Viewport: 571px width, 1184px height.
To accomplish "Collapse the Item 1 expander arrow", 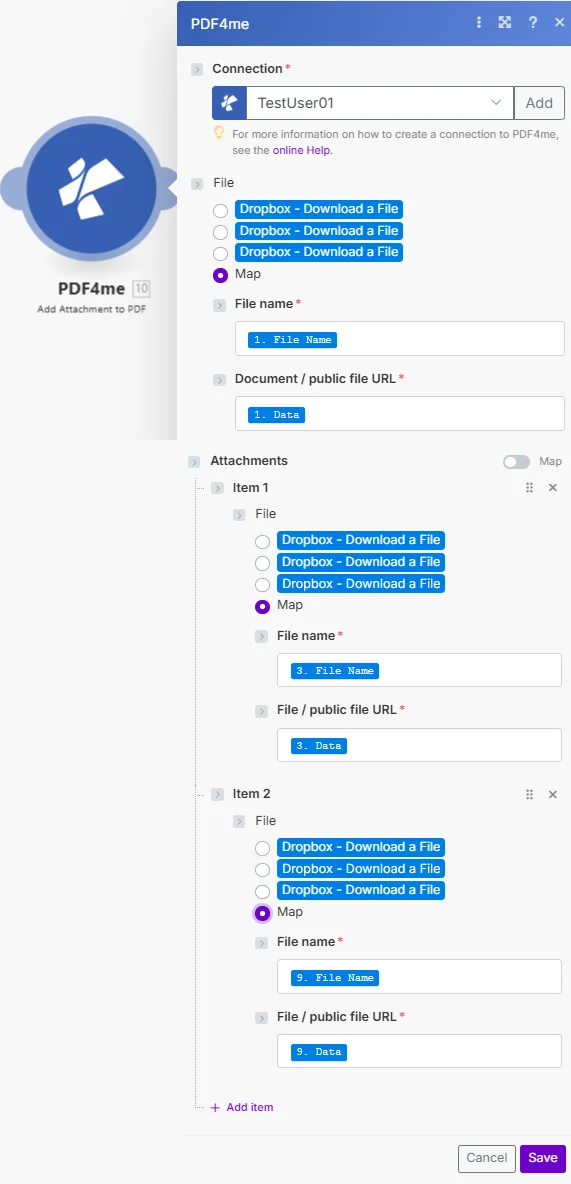I will coord(218,489).
